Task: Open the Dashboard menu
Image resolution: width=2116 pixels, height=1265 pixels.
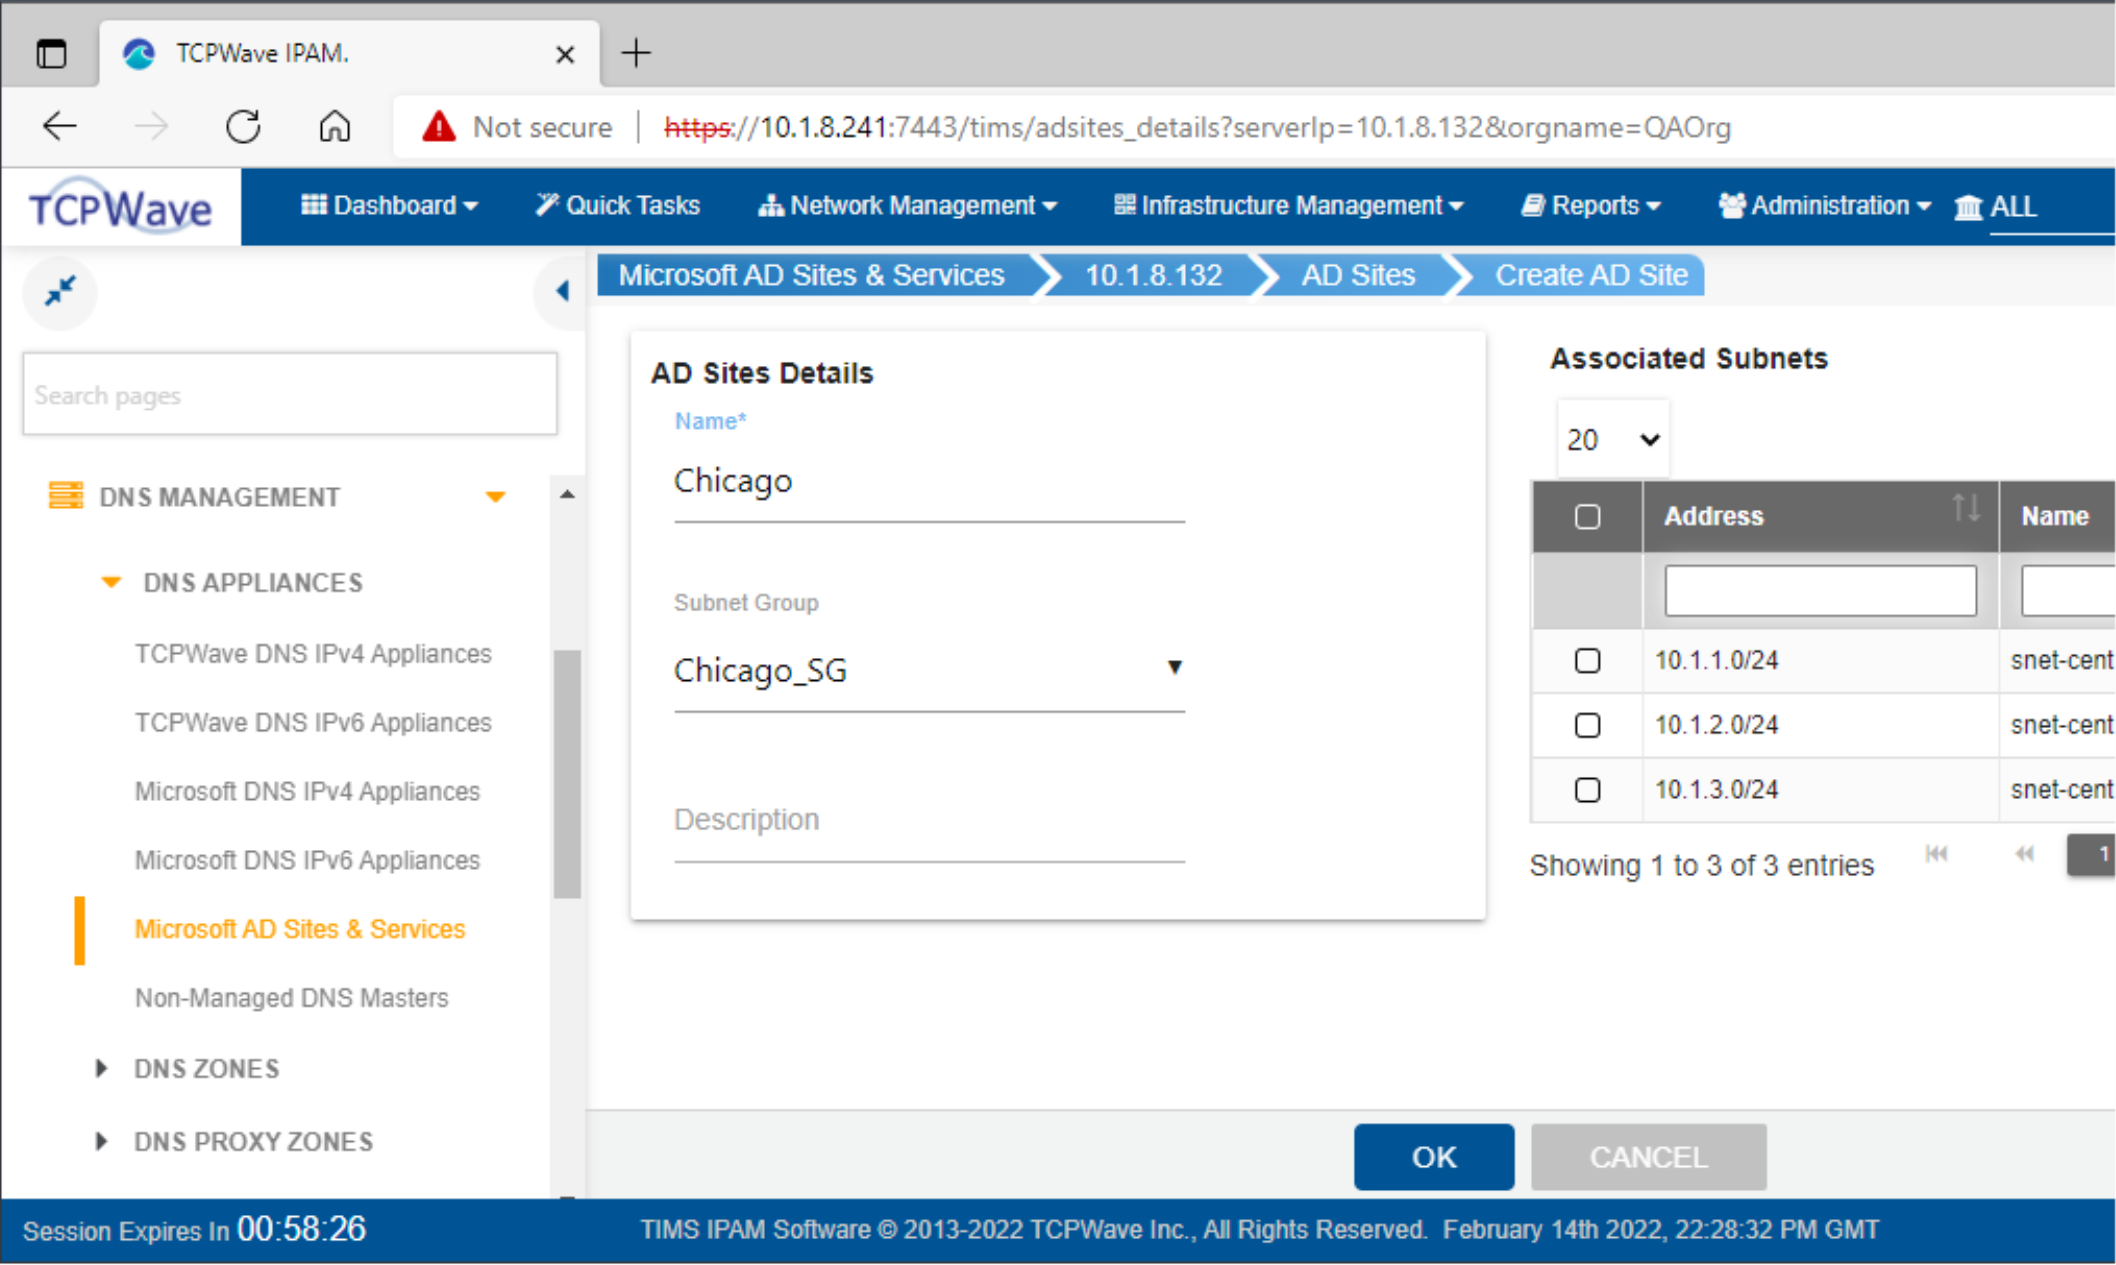Action: tap(389, 206)
